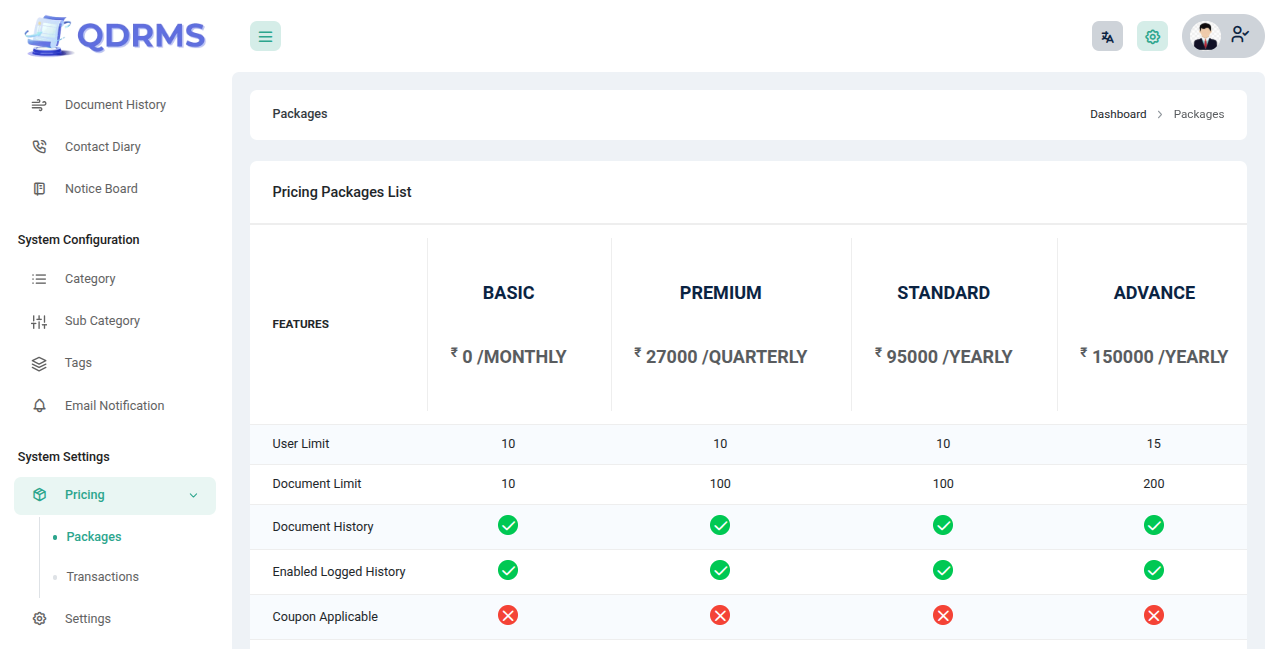
Task: Open Packages submenu item
Action: click(x=94, y=537)
